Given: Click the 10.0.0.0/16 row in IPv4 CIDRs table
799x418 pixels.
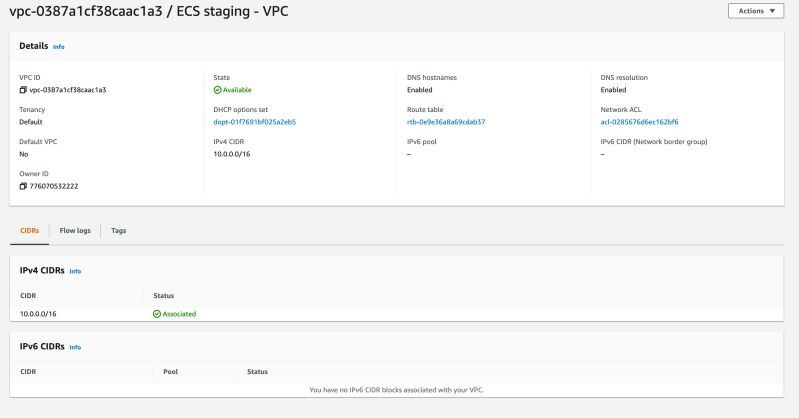Looking at the screenshot, I should [396, 314].
